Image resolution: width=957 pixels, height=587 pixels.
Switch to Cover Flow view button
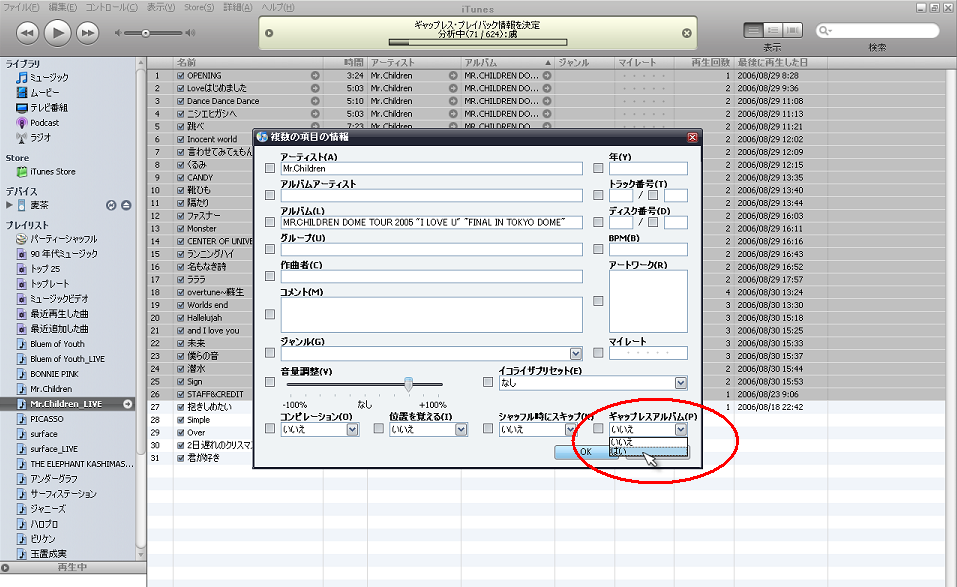pos(793,31)
